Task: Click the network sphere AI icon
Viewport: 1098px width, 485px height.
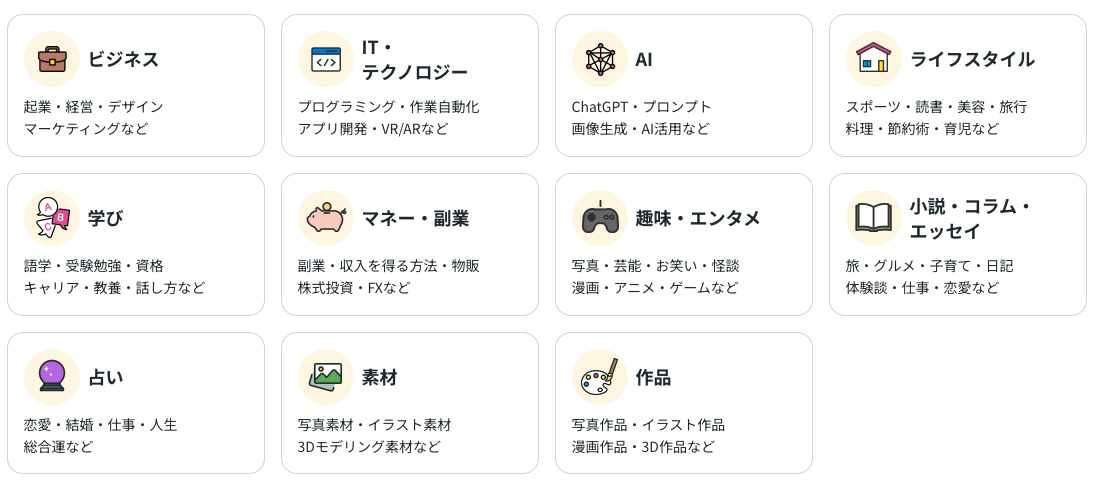Action: pyautogui.click(x=599, y=59)
